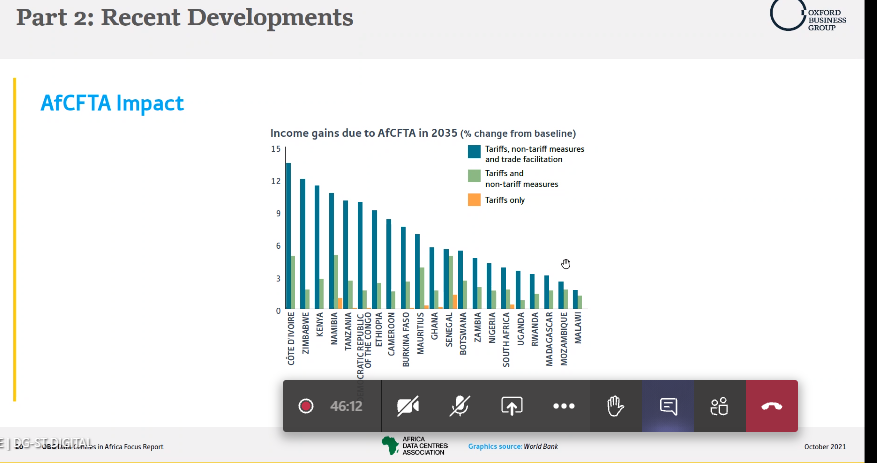Click the MOZAMBIQUE axis label

coord(564,338)
